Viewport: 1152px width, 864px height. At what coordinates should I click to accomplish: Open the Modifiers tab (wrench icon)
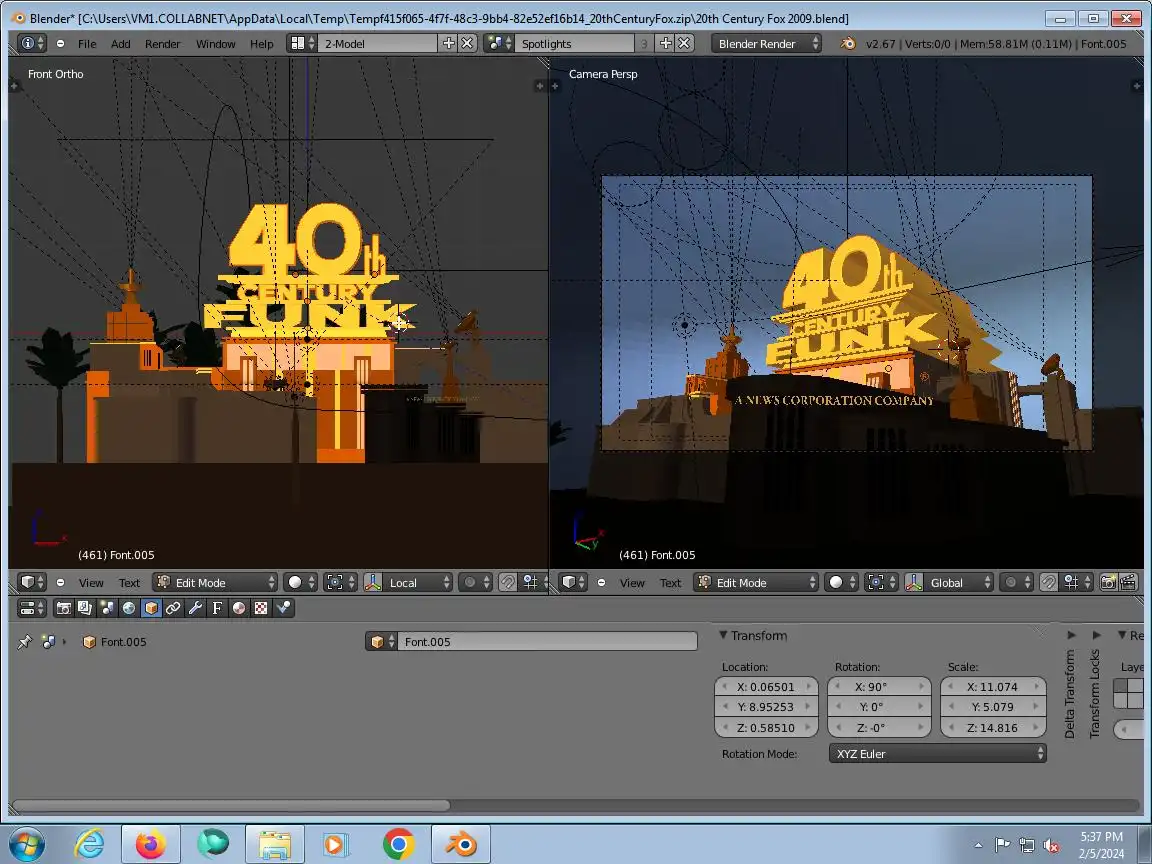pos(195,608)
